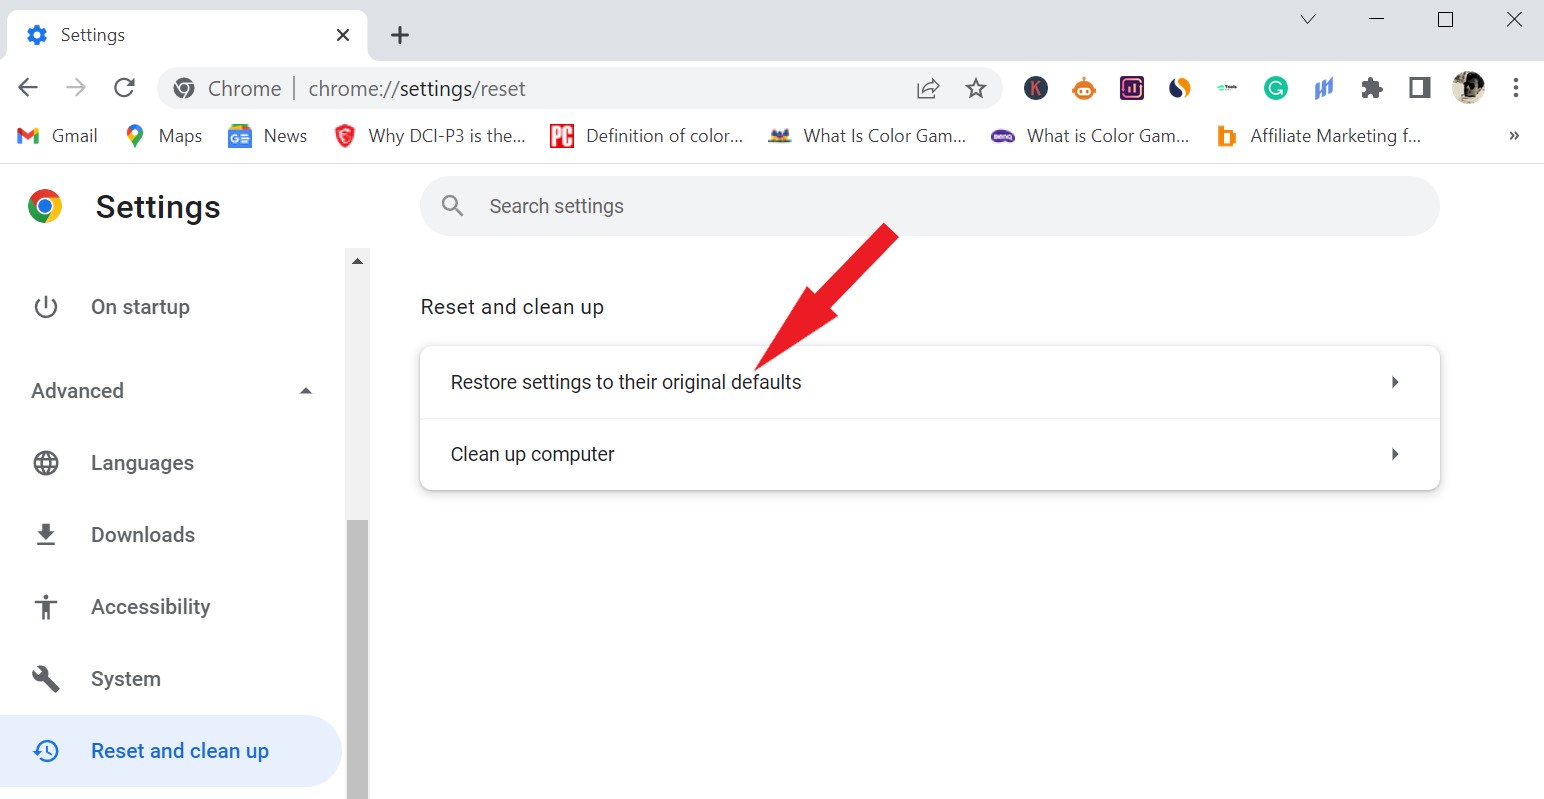The image size is (1544, 799).
Task: Open Chrome's three-dot menu
Action: 1516,88
